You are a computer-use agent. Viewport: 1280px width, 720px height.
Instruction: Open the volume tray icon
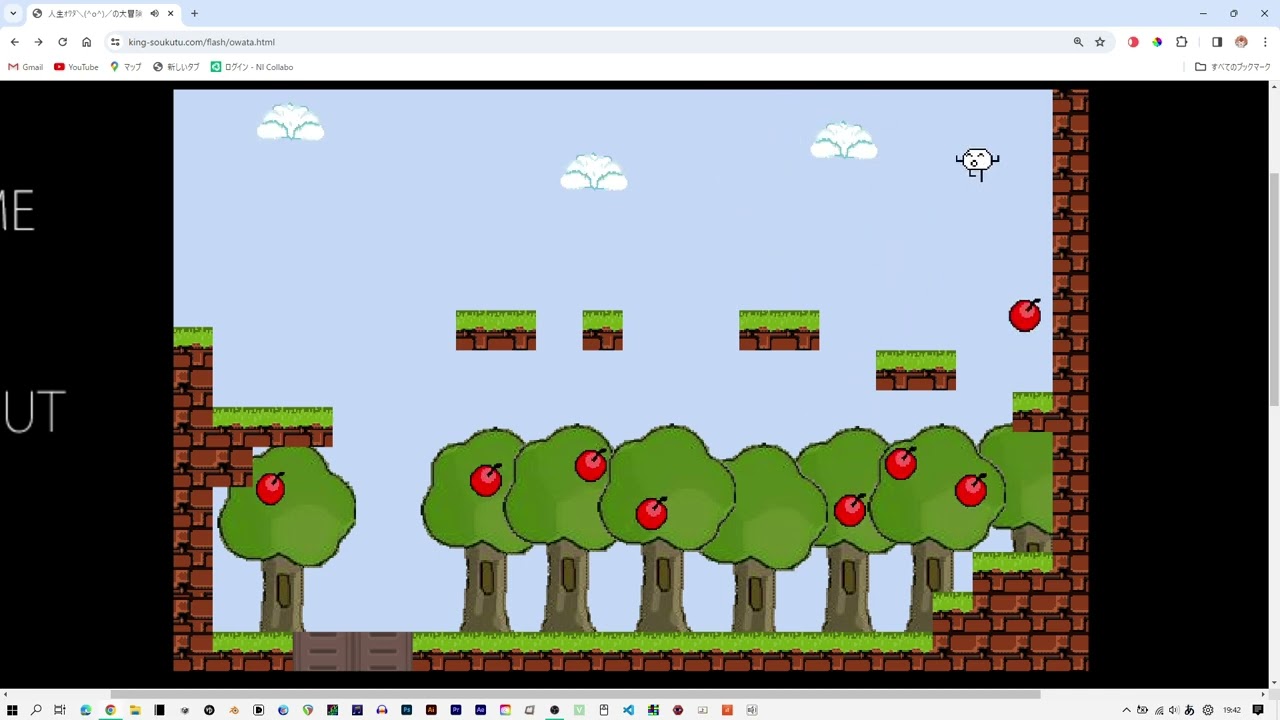pos(1174,710)
